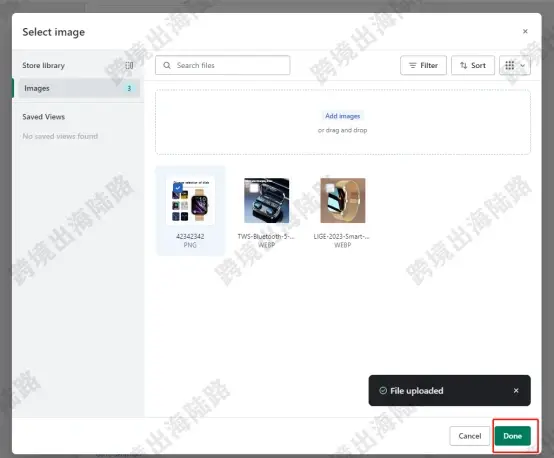
Task: Expand the view mode dropdown chevron
Action: [x=523, y=66]
